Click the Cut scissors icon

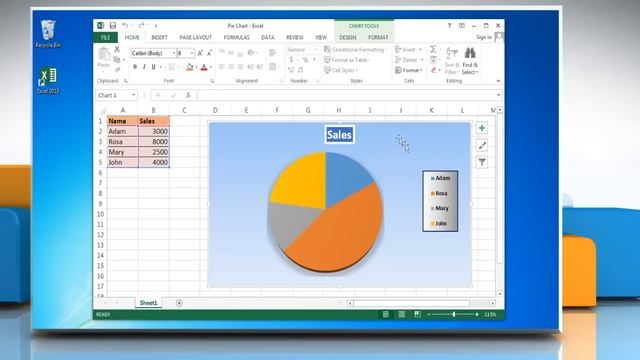117,49
